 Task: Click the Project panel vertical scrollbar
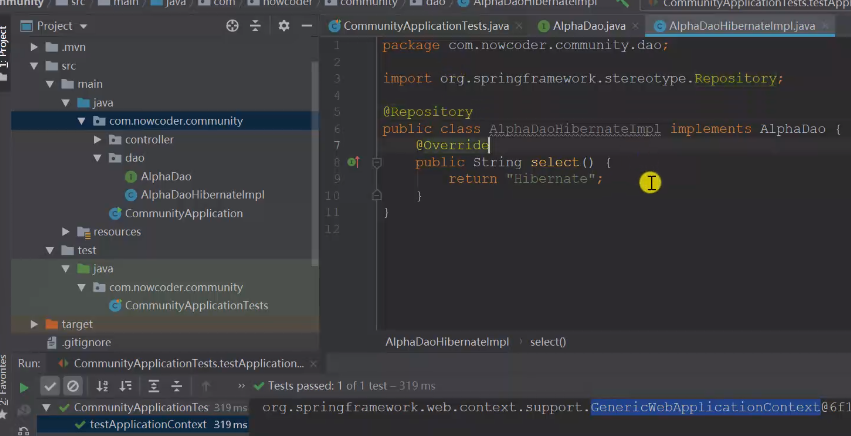pyautogui.click(x=315, y=163)
